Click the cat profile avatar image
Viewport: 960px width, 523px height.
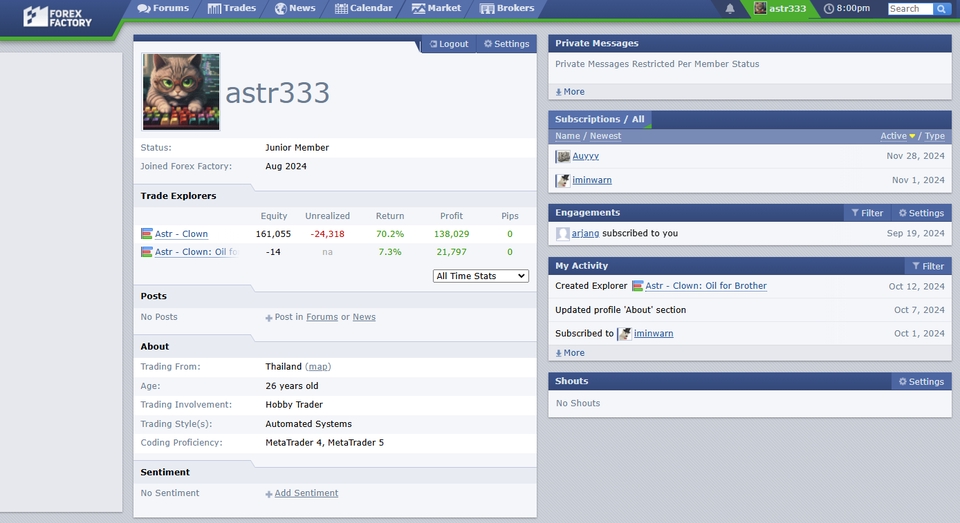coord(181,92)
